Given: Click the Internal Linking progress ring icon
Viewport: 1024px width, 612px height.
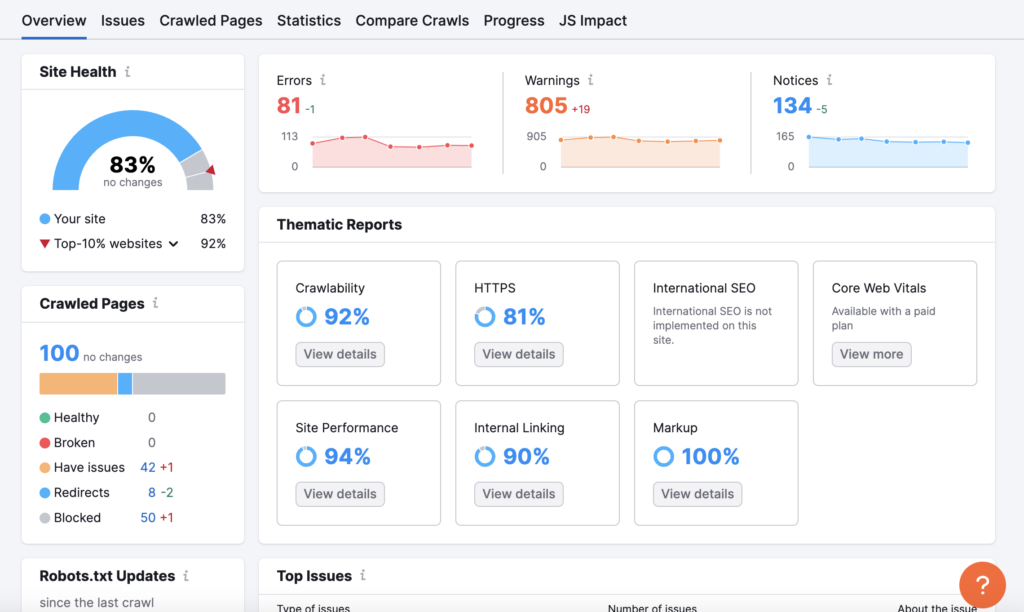Looking at the screenshot, I should (485, 456).
